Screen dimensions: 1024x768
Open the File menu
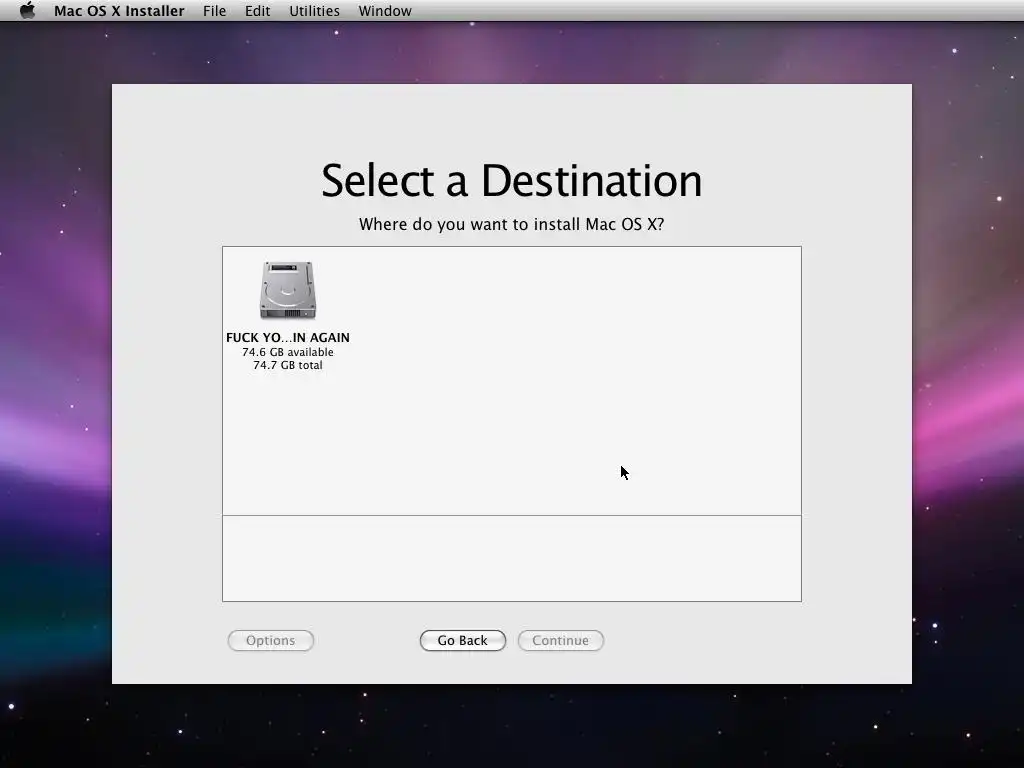point(214,11)
